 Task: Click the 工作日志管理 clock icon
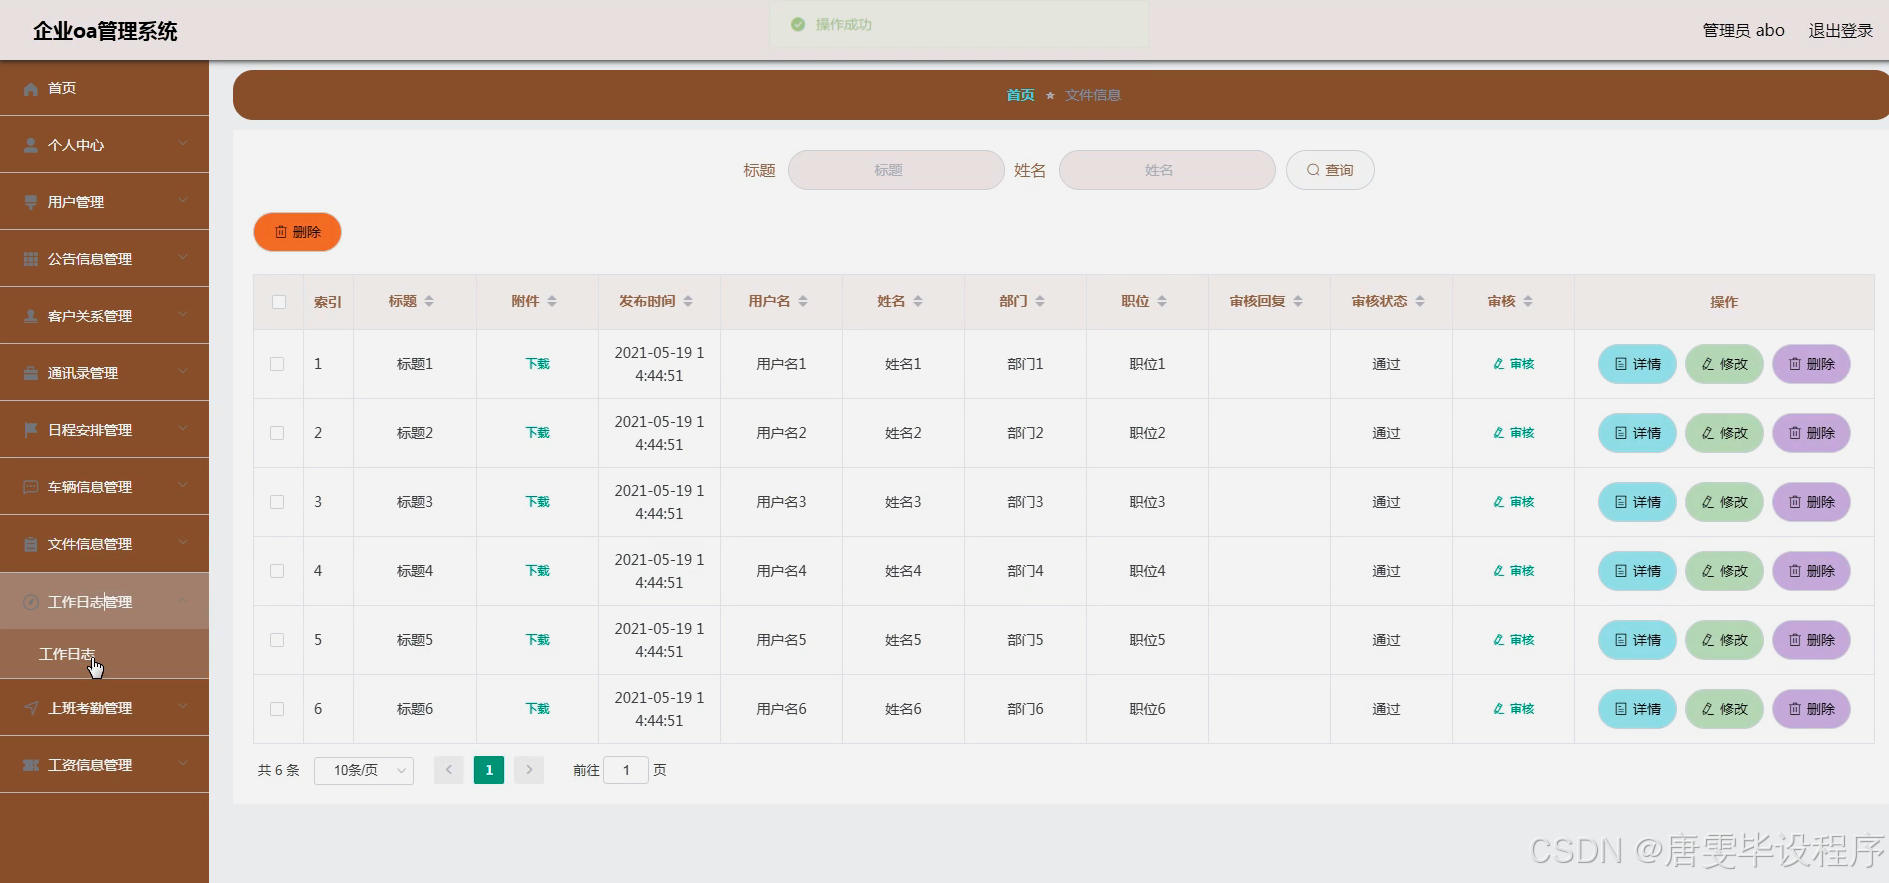tap(31, 602)
